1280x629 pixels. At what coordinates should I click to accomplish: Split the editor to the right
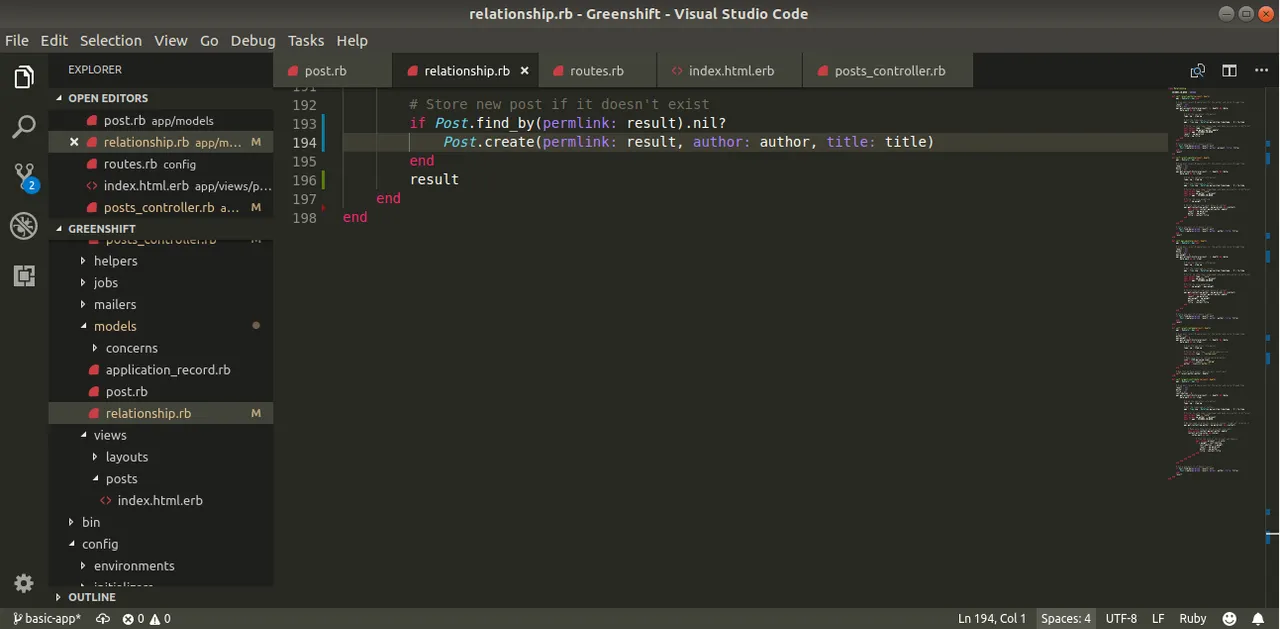point(1229,71)
